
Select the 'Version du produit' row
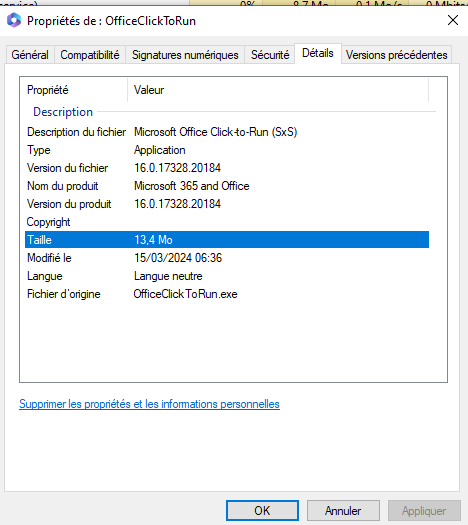227,204
